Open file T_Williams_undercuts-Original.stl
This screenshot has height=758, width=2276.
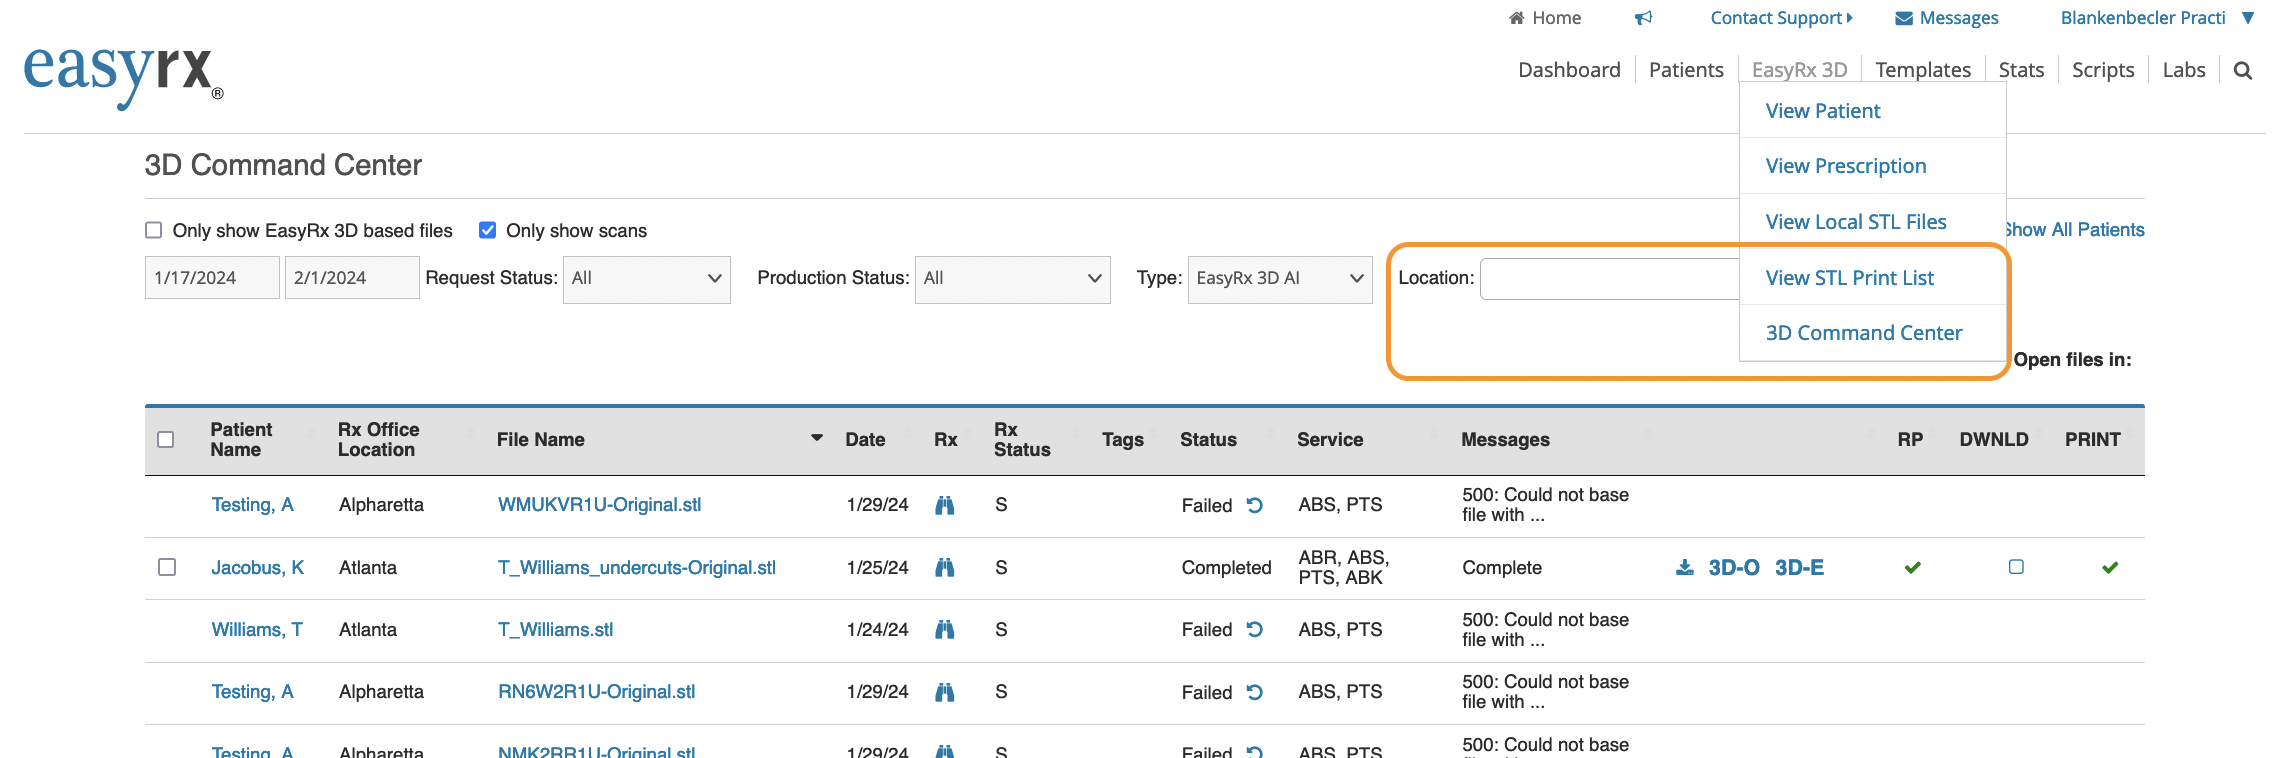tap(637, 568)
